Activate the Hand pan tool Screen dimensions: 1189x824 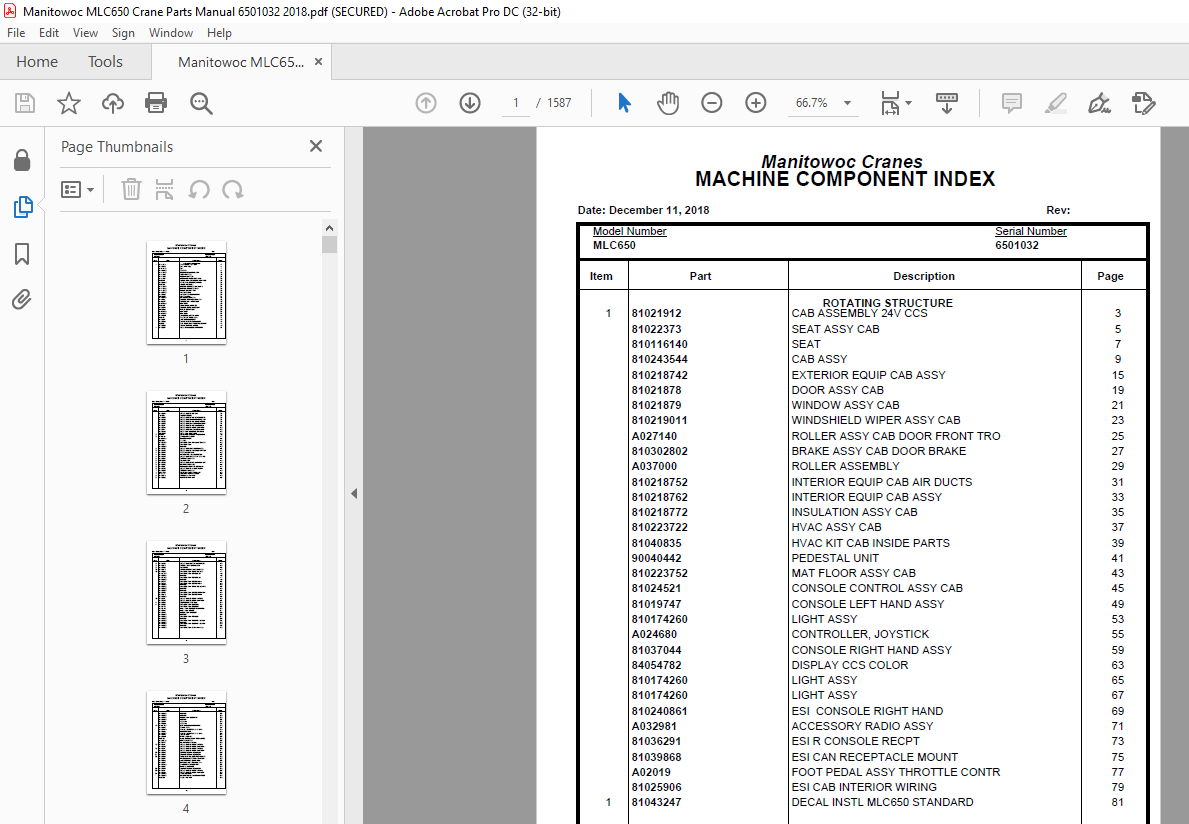[x=668, y=103]
